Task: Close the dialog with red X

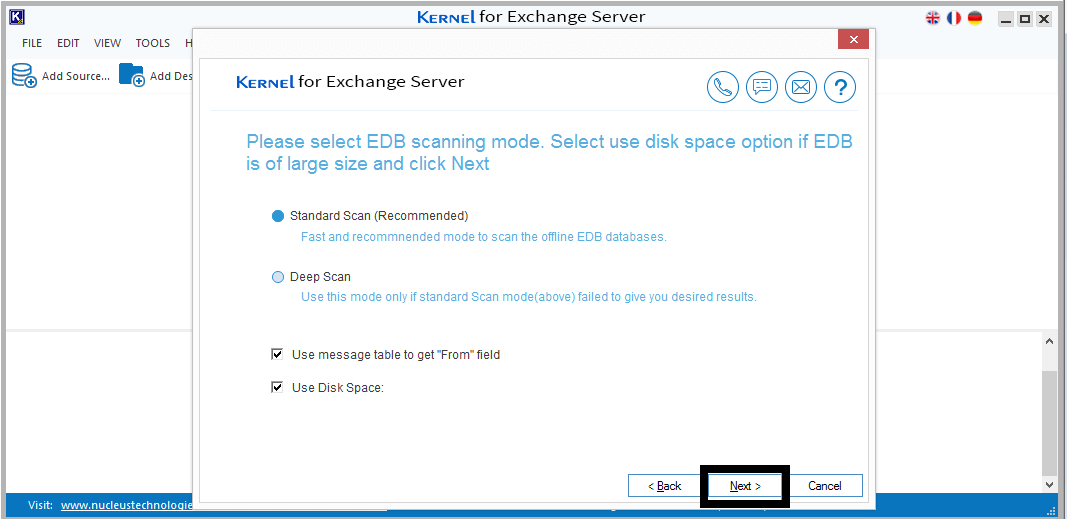Action: pyautogui.click(x=853, y=39)
